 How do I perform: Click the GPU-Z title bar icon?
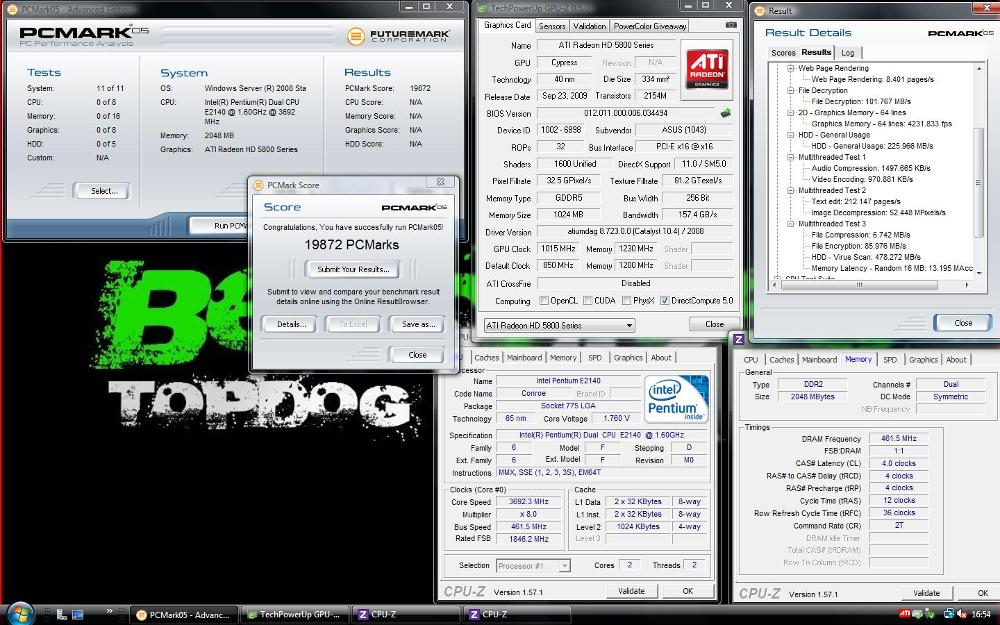point(483,8)
